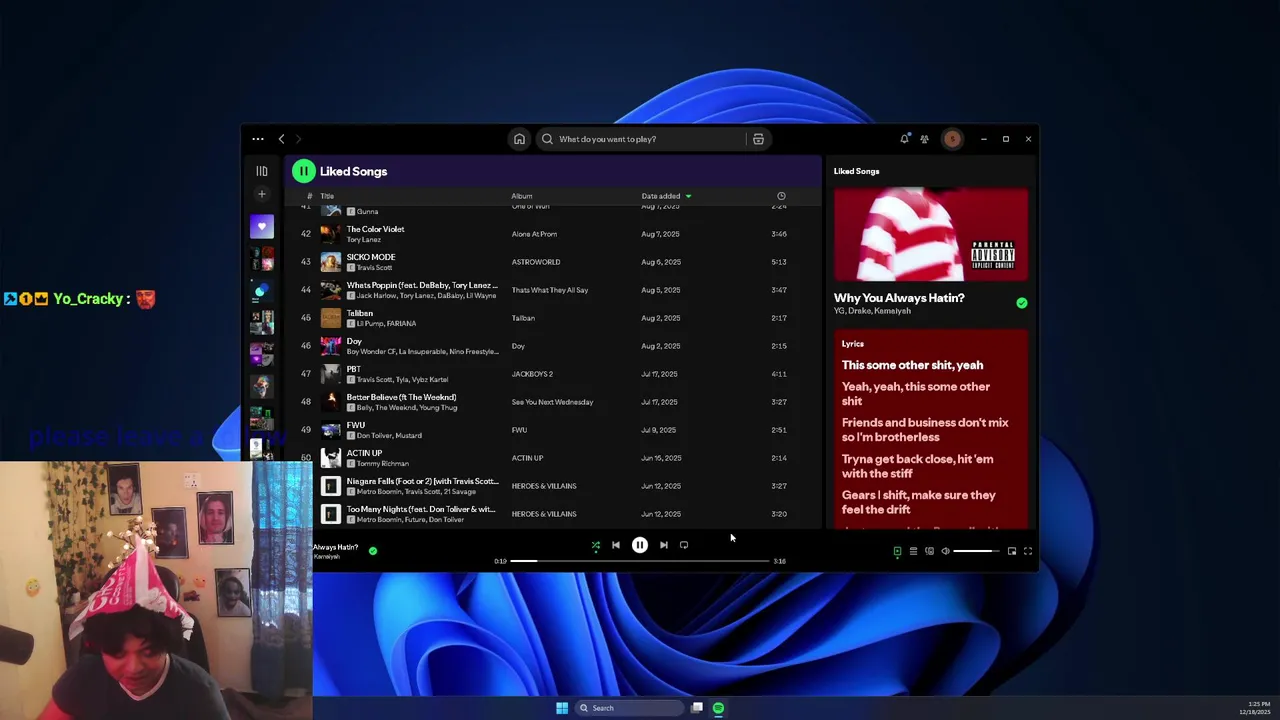Open the mini player icon
Viewport: 1280px width, 720px height.
point(1012,551)
